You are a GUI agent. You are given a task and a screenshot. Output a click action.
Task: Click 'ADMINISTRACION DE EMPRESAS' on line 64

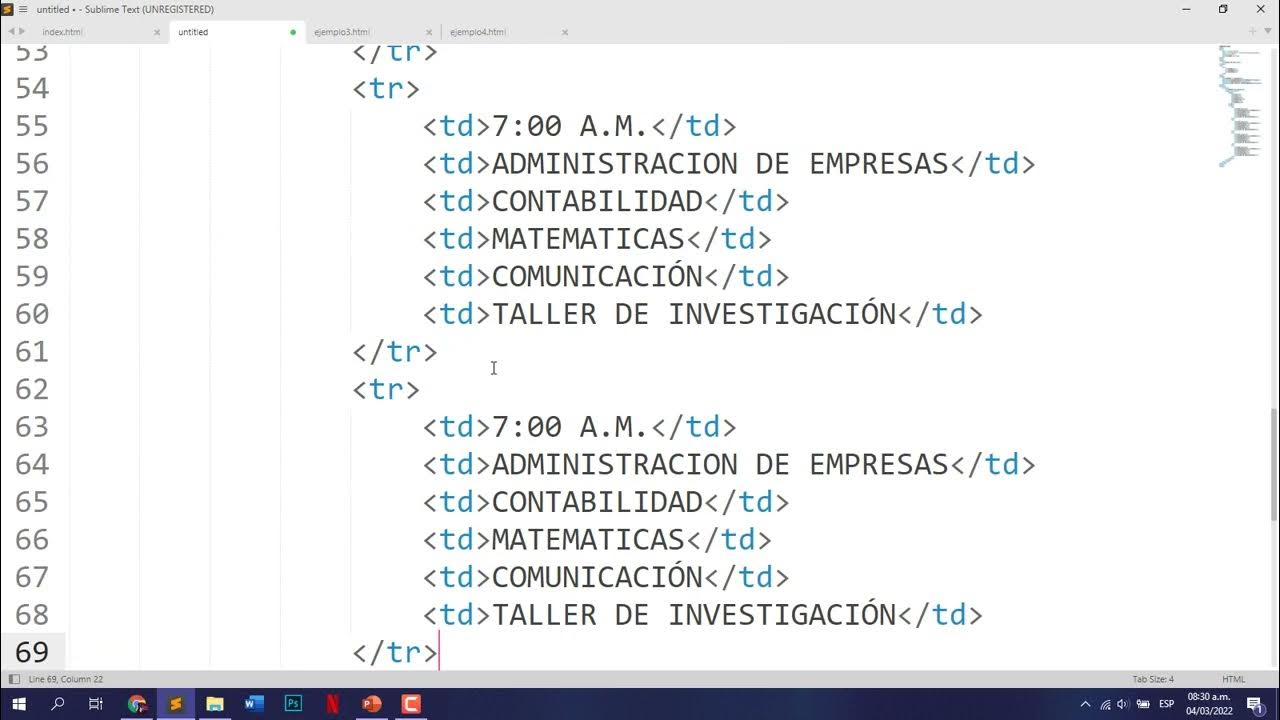click(x=720, y=464)
